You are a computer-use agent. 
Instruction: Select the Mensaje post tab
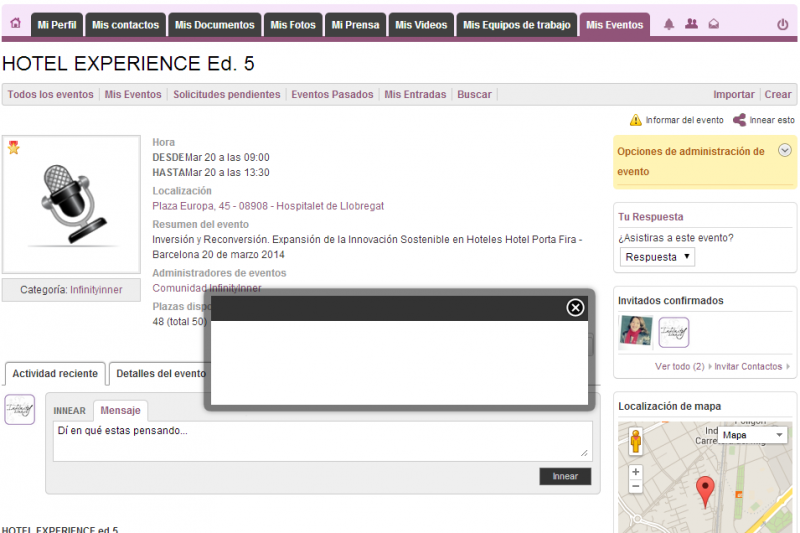point(120,411)
